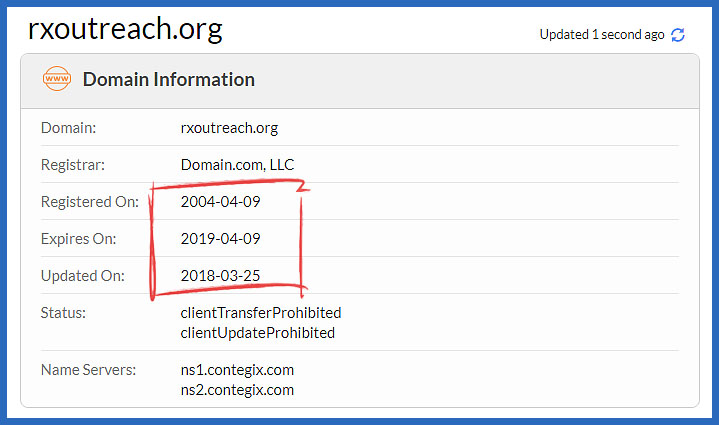Click the Updated On label

[83, 276]
